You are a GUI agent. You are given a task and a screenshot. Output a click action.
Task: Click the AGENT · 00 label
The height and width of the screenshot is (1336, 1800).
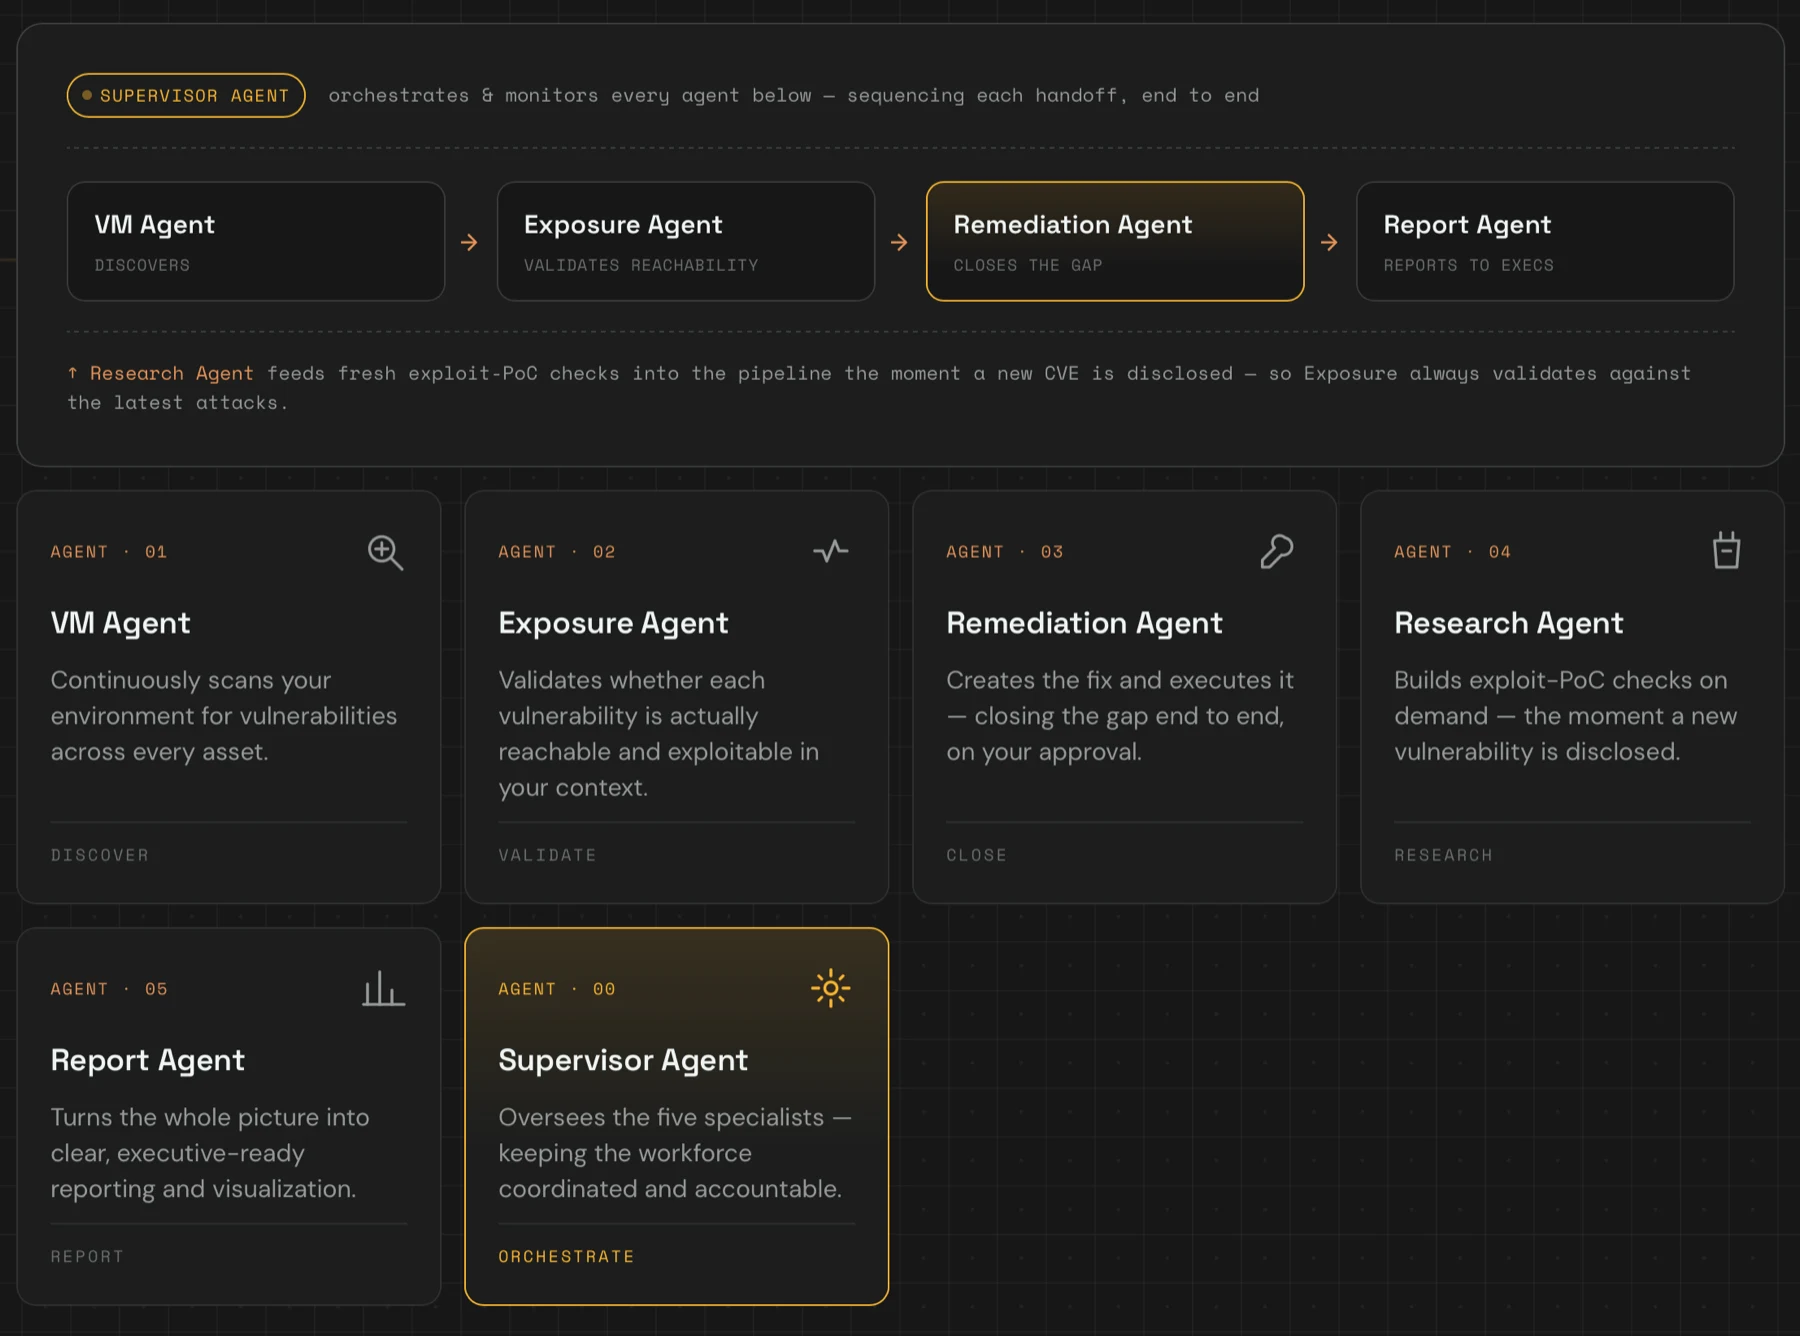557,989
